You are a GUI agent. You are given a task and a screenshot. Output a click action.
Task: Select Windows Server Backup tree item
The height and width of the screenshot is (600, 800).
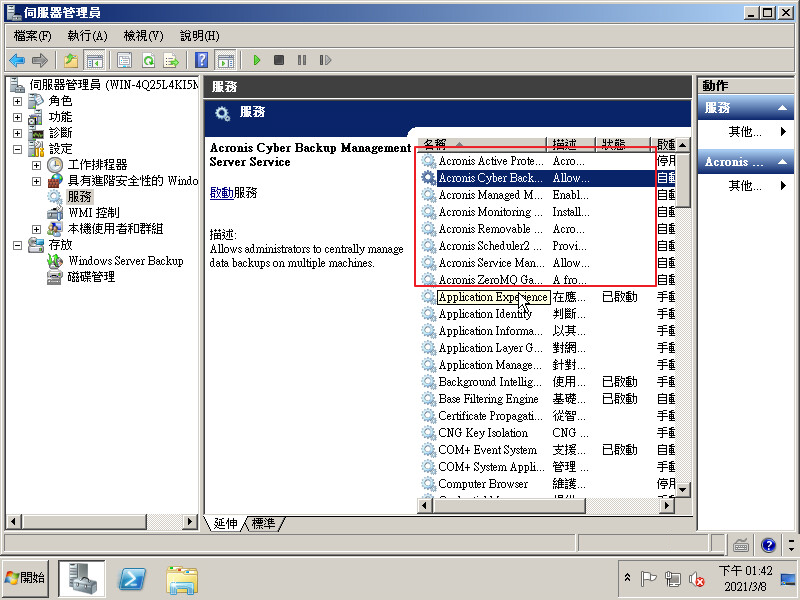click(x=126, y=261)
